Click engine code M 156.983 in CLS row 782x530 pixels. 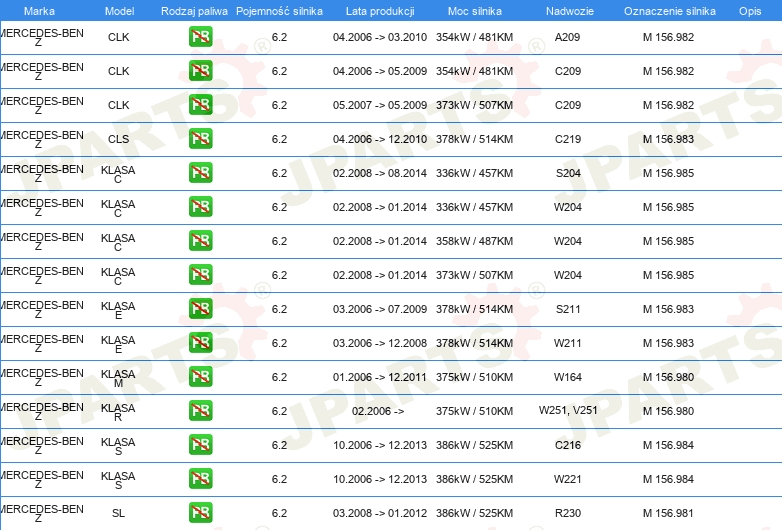[x=668, y=139]
